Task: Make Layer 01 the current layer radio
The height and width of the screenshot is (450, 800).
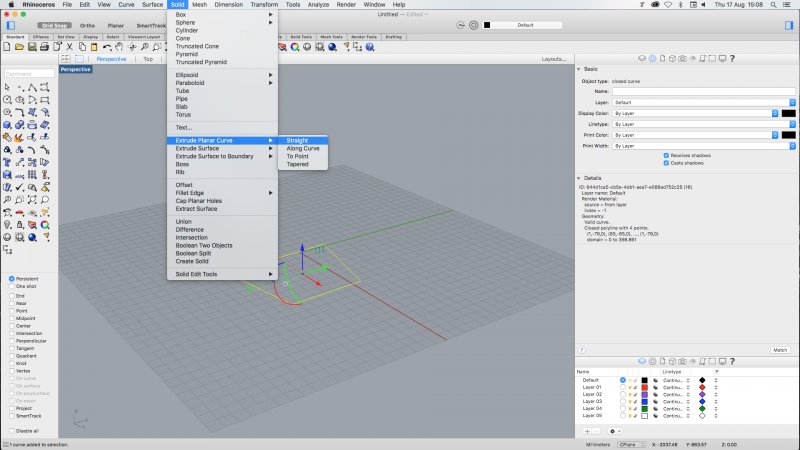Action: (622, 387)
